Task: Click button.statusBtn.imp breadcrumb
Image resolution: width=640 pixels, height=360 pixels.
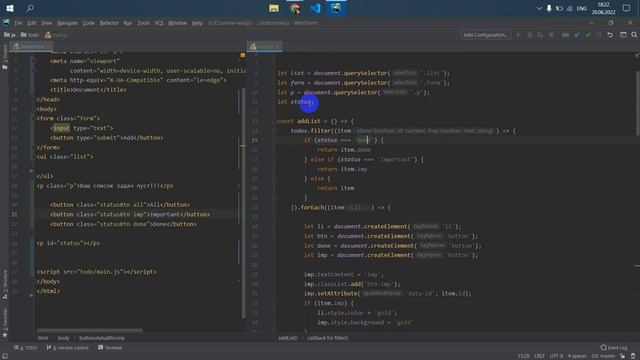Action: [102, 338]
